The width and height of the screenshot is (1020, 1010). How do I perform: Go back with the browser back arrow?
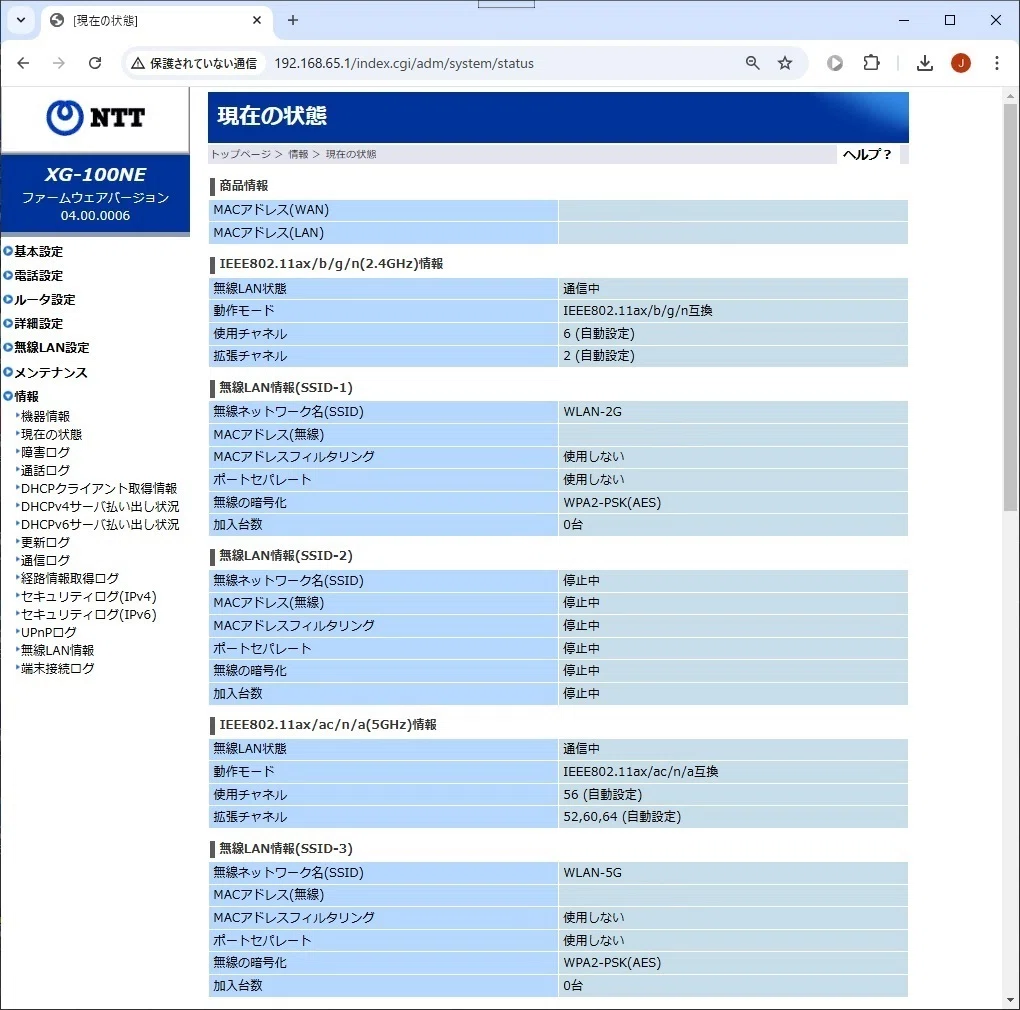pyautogui.click(x=23, y=63)
